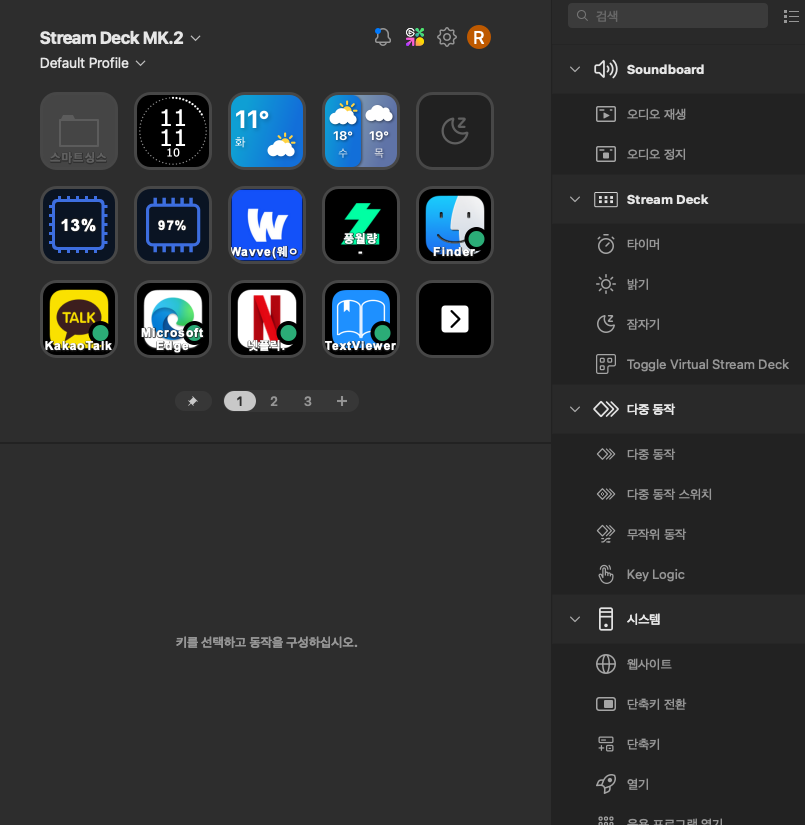Toggle the pin button beside page numbers
805x825 pixels.
[x=193, y=401]
